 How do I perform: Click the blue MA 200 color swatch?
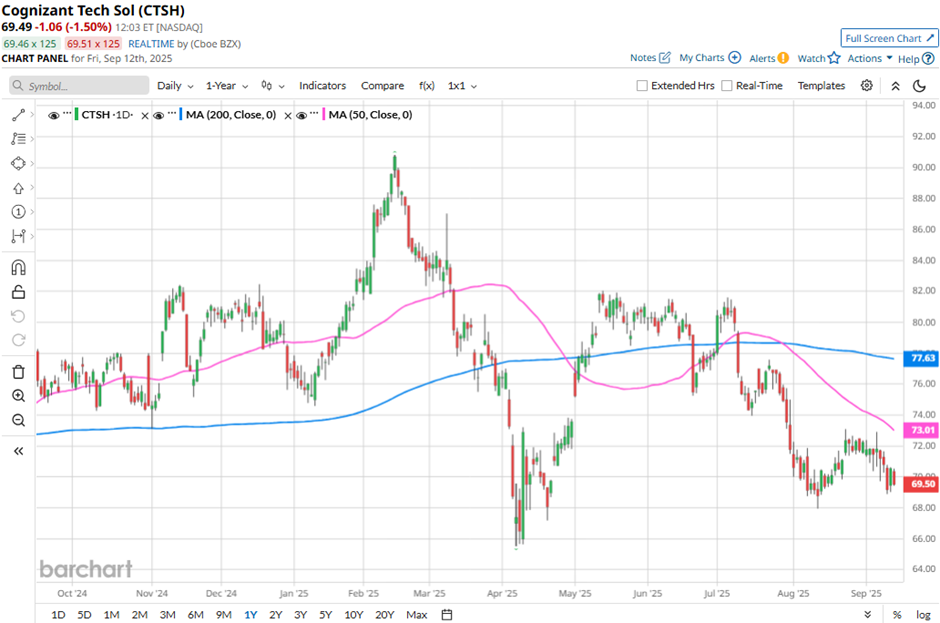181,115
